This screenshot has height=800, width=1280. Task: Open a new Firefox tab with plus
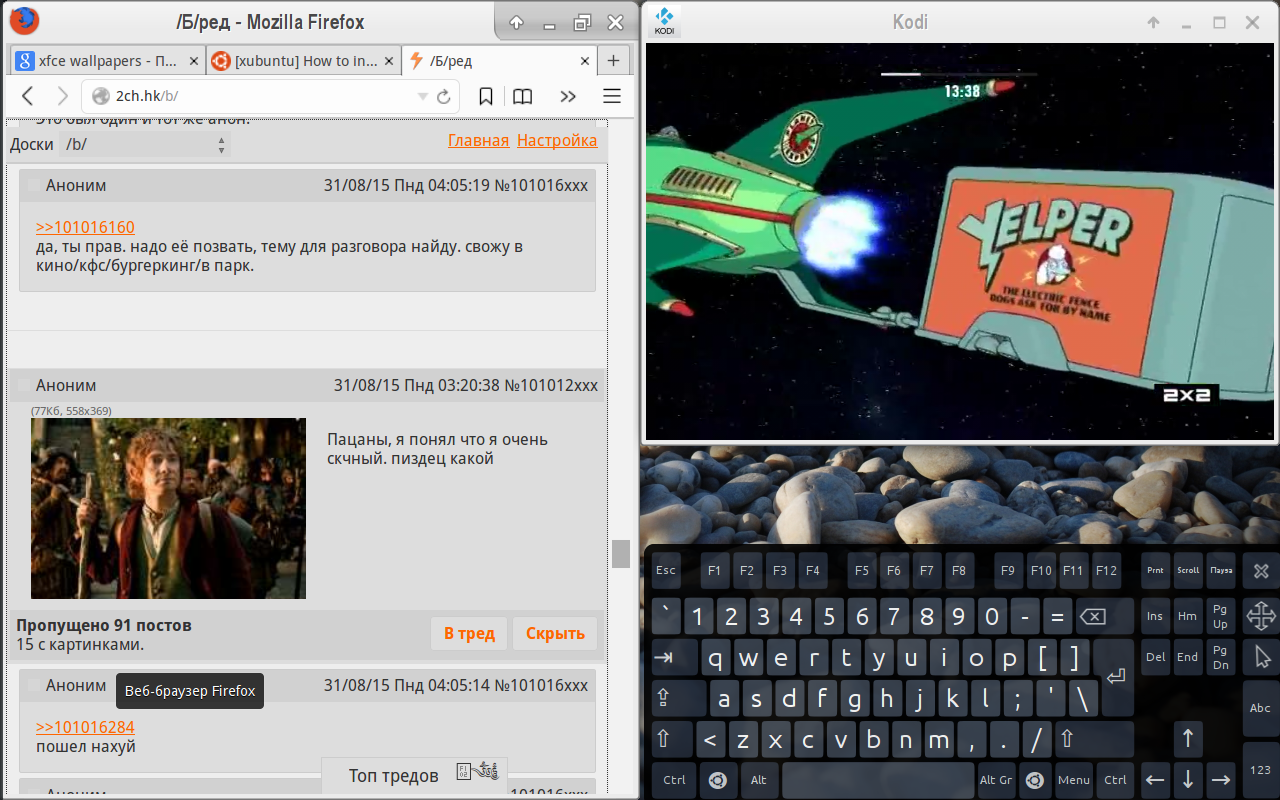(614, 60)
